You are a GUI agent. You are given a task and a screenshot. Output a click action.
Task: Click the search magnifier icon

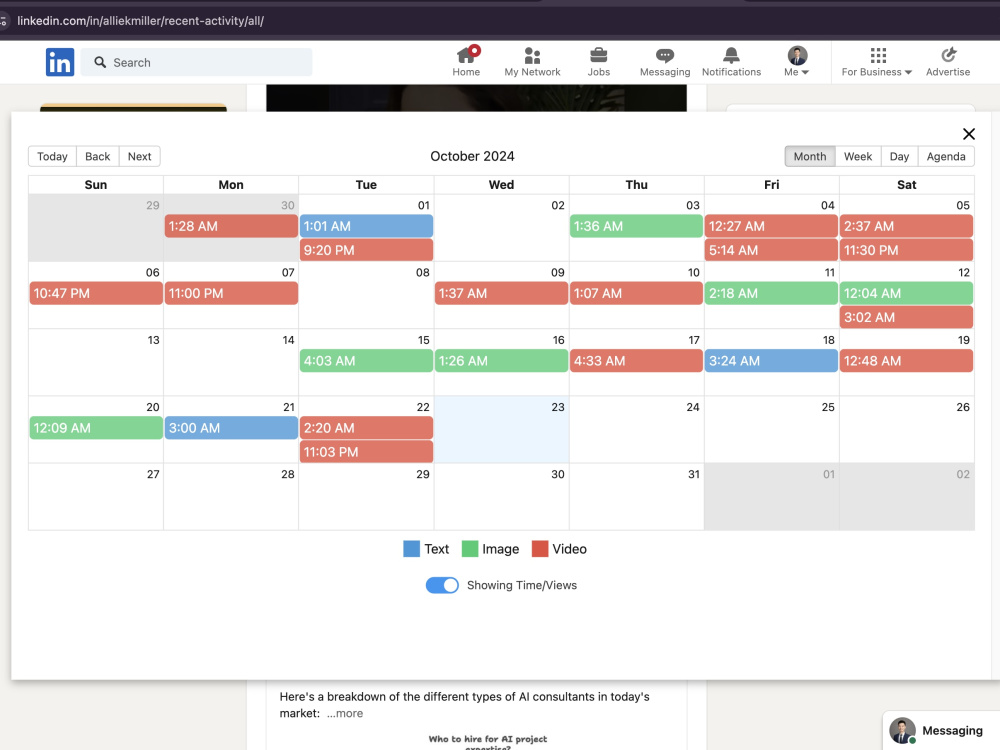coord(100,62)
